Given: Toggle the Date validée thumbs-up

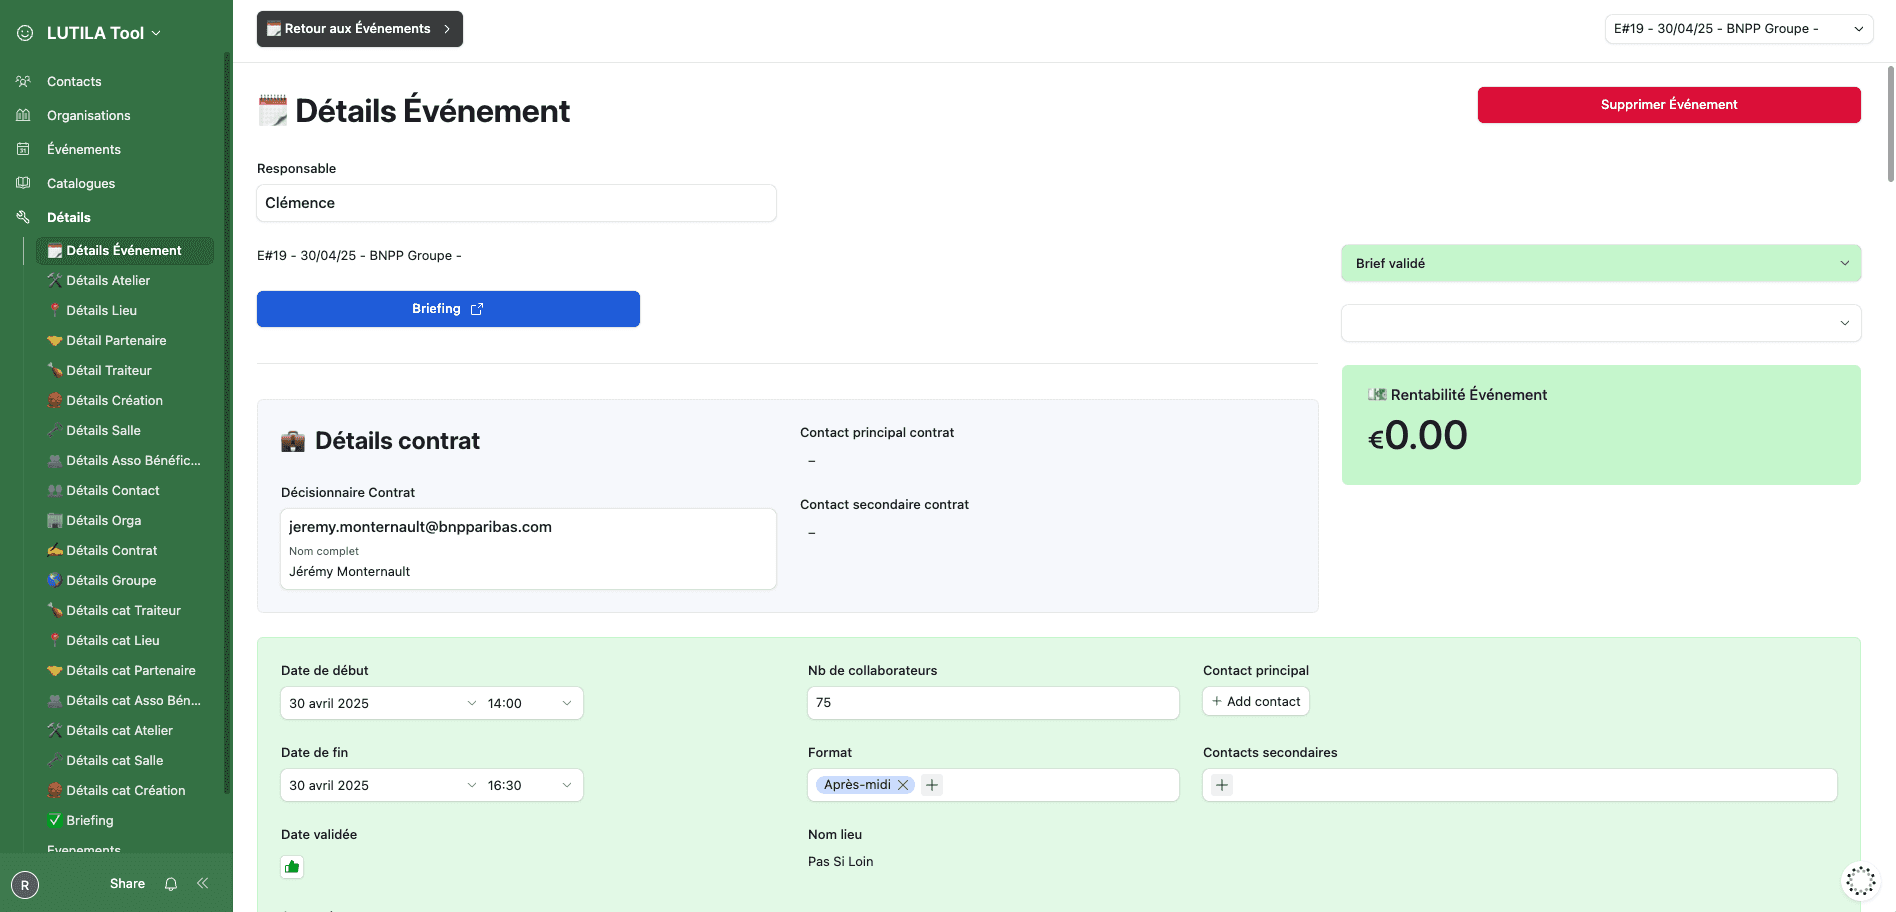Looking at the screenshot, I should coord(292,867).
